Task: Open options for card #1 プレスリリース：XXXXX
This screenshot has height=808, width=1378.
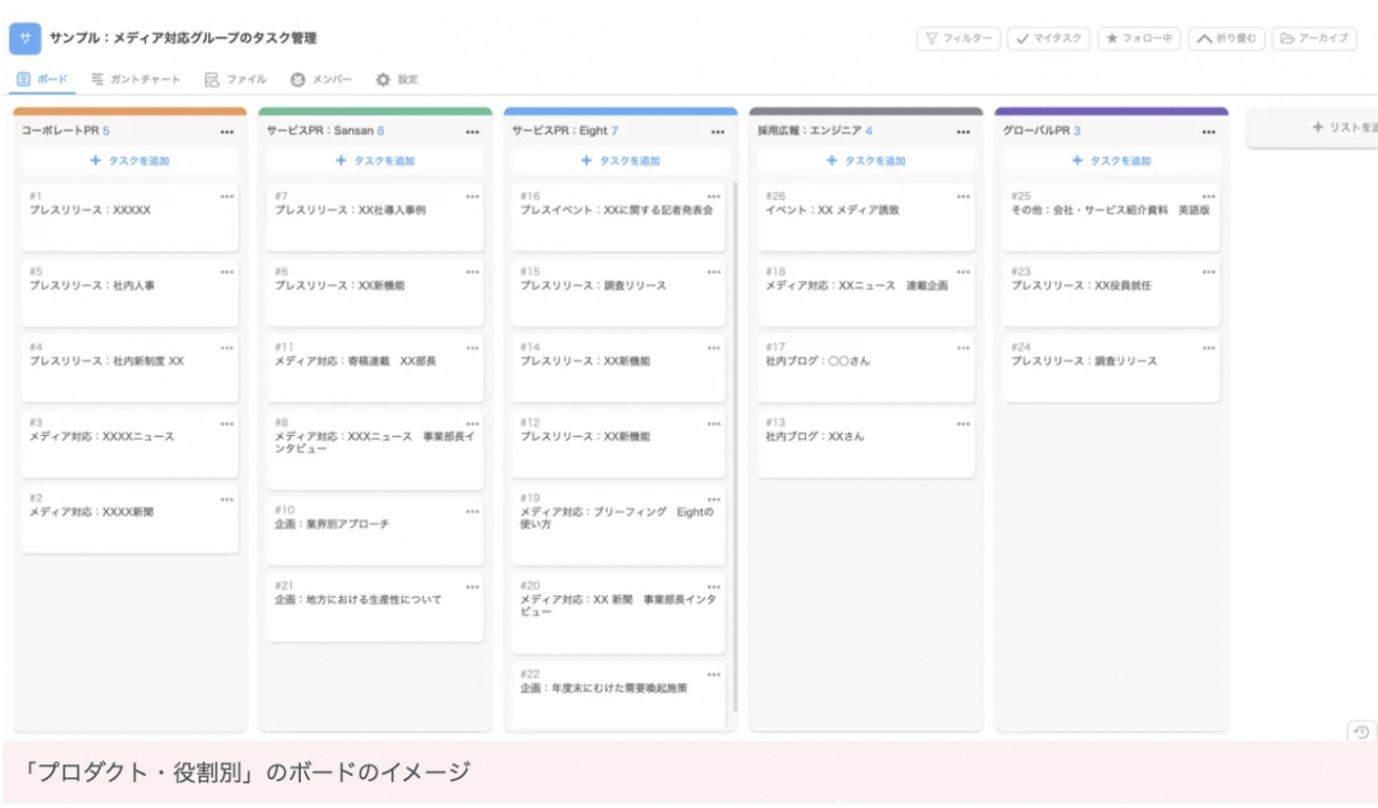Action: (x=227, y=196)
